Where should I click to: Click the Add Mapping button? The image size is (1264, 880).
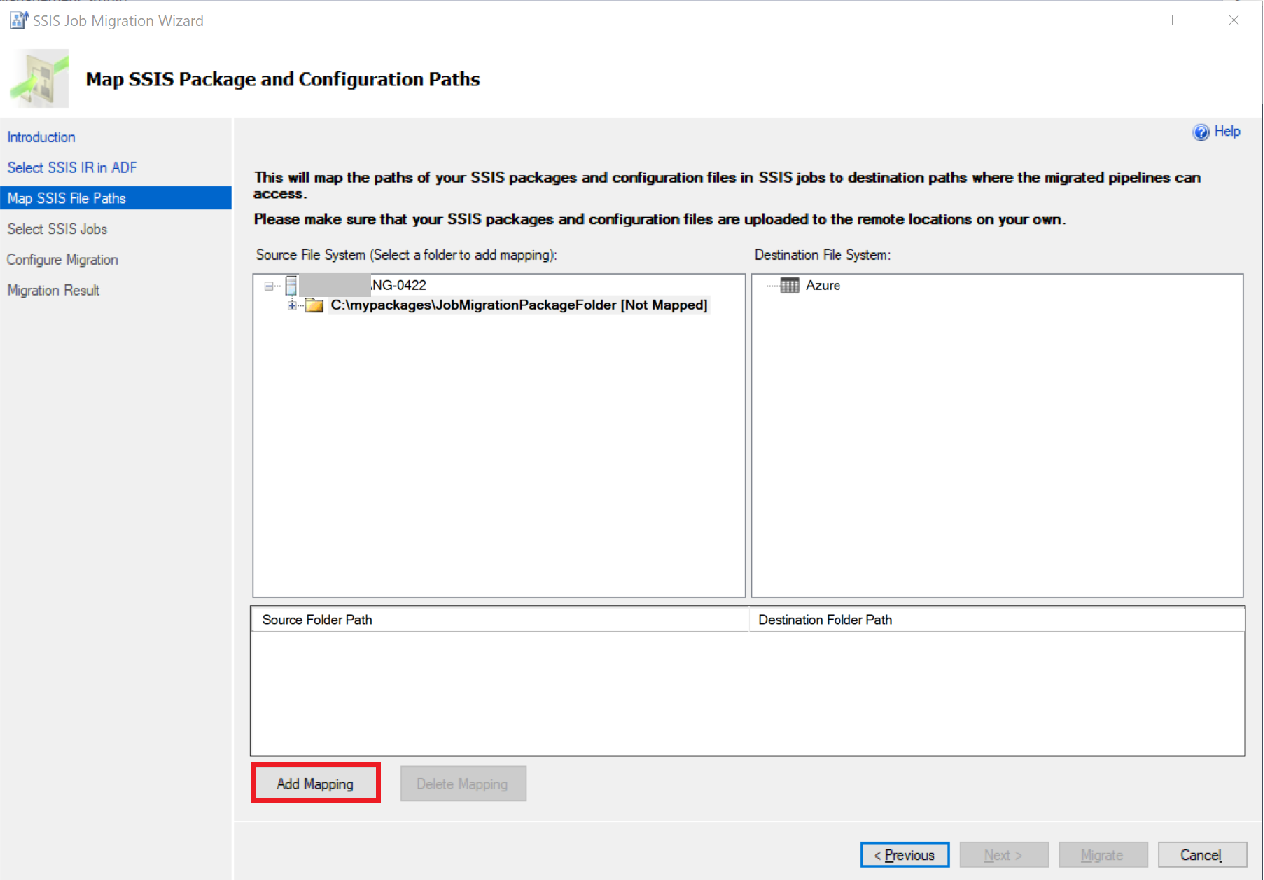(x=315, y=782)
